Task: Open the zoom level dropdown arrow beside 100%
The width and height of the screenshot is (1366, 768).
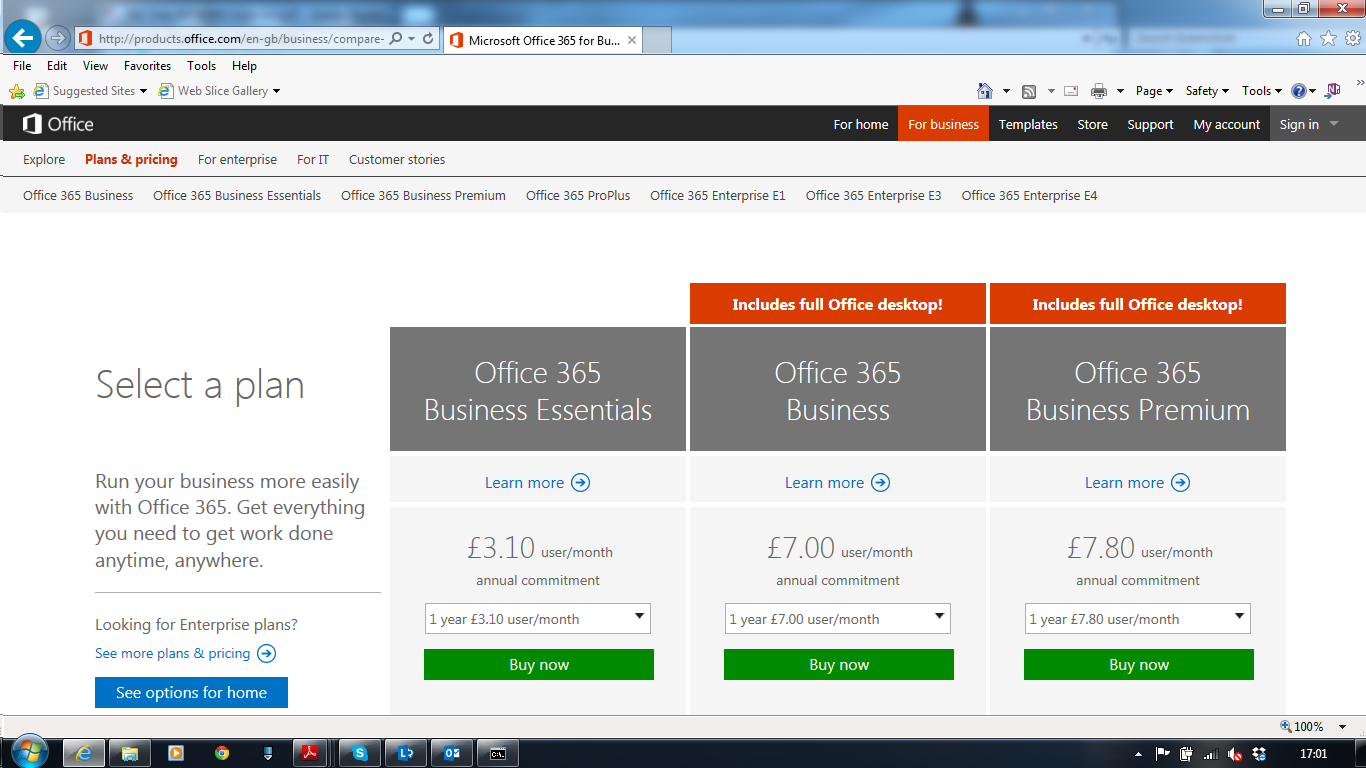Action: (1343, 727)
